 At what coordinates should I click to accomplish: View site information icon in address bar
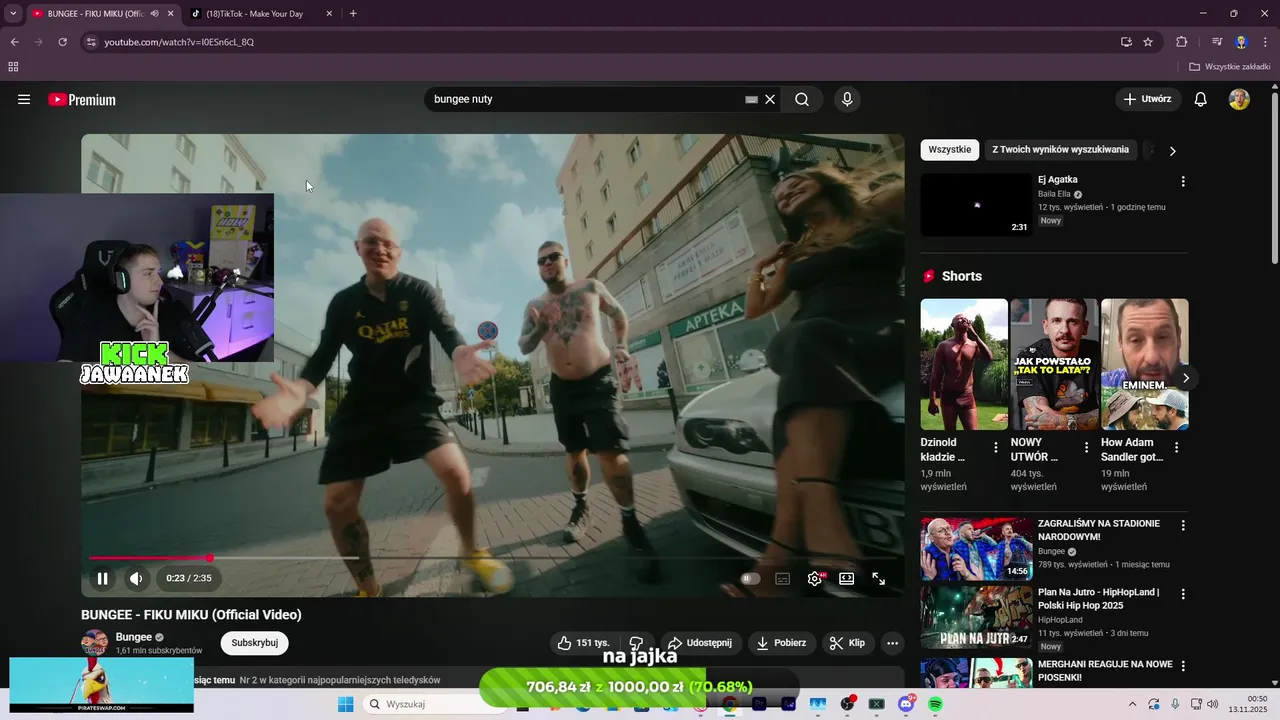(91, 42)
